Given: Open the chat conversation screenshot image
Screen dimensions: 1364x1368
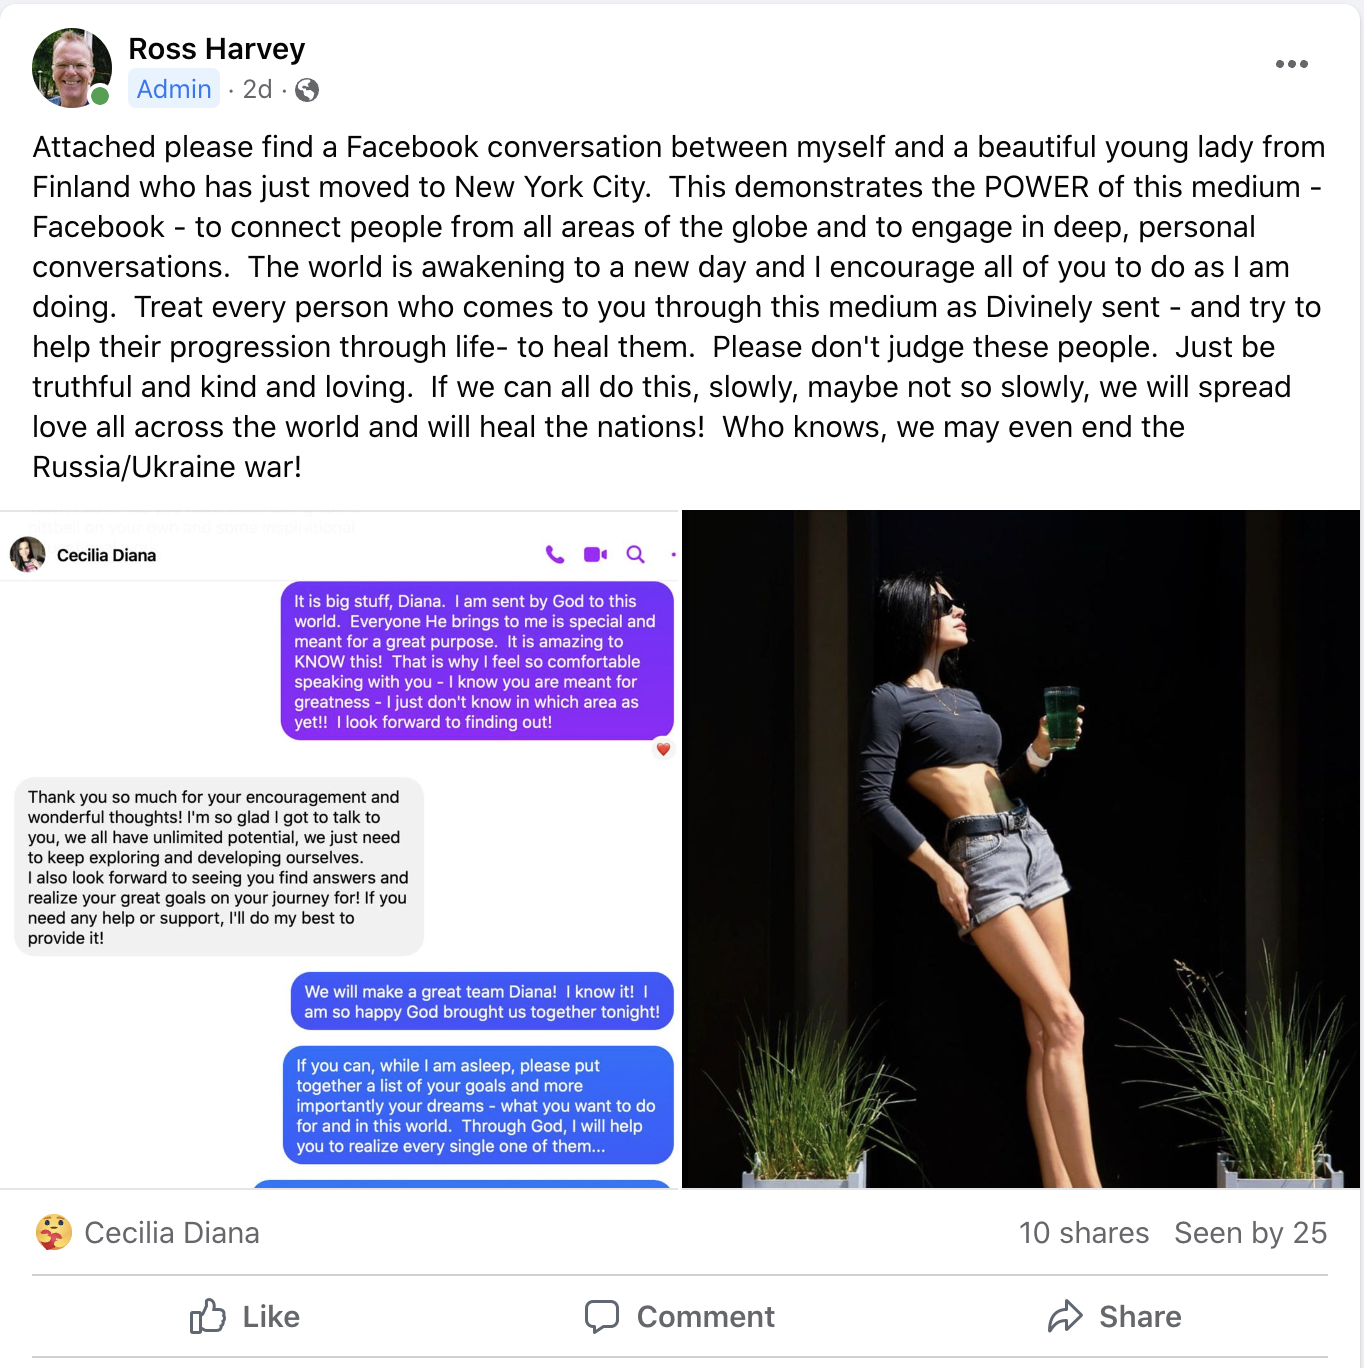Looking at the screenshot, I should point(339,849).
